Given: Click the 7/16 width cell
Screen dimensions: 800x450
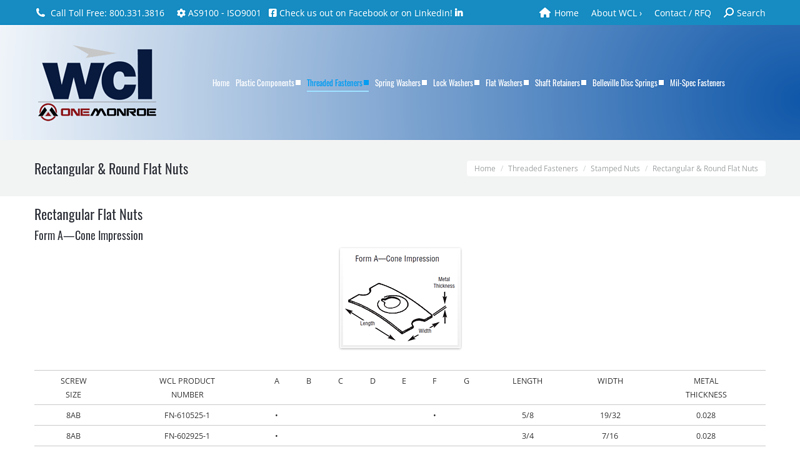Looking at the screenshot, I should click(610, 436).
